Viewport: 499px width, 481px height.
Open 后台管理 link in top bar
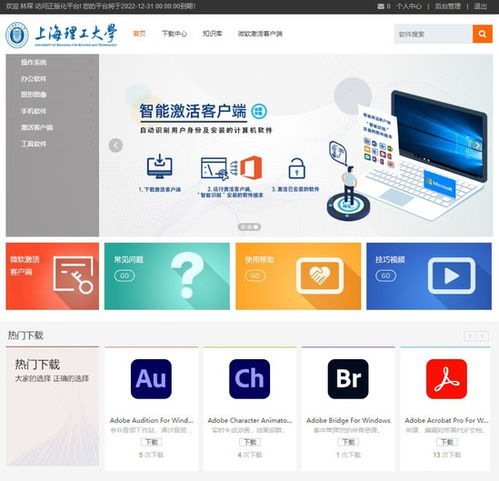[448, 6]
